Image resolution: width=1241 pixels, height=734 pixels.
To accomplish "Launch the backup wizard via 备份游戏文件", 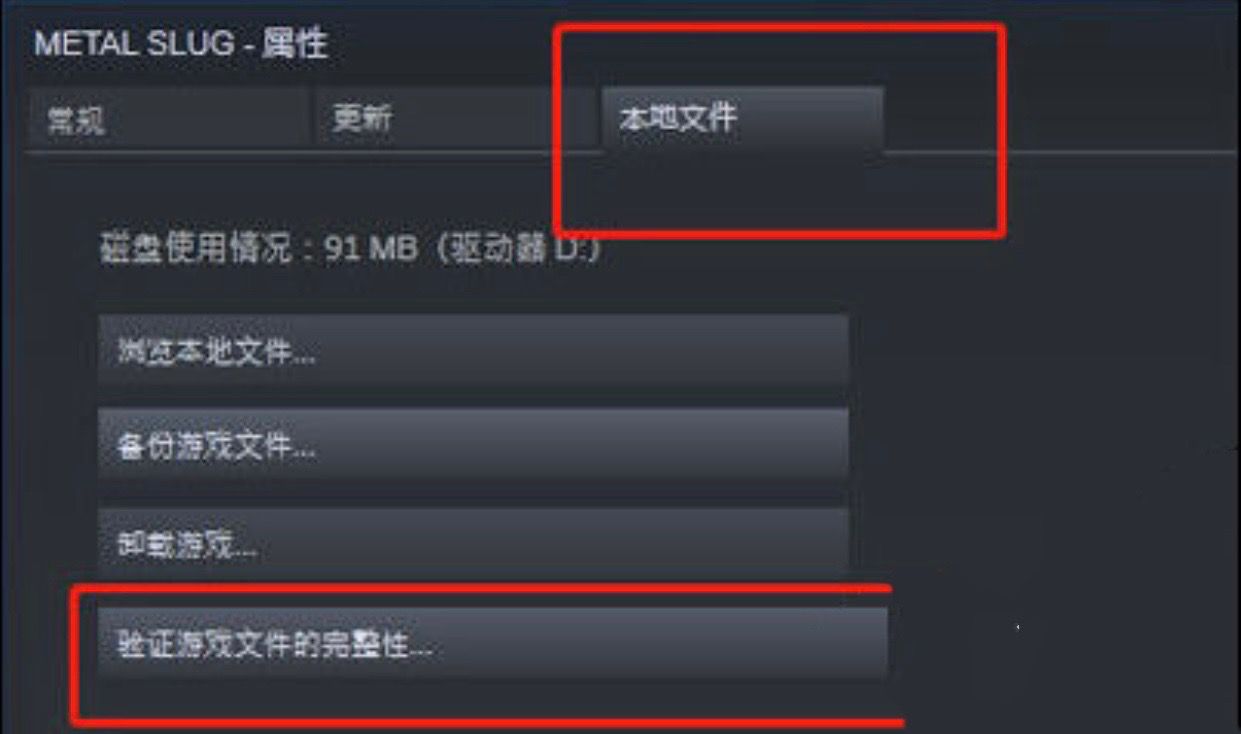I will tap(473, 446).
